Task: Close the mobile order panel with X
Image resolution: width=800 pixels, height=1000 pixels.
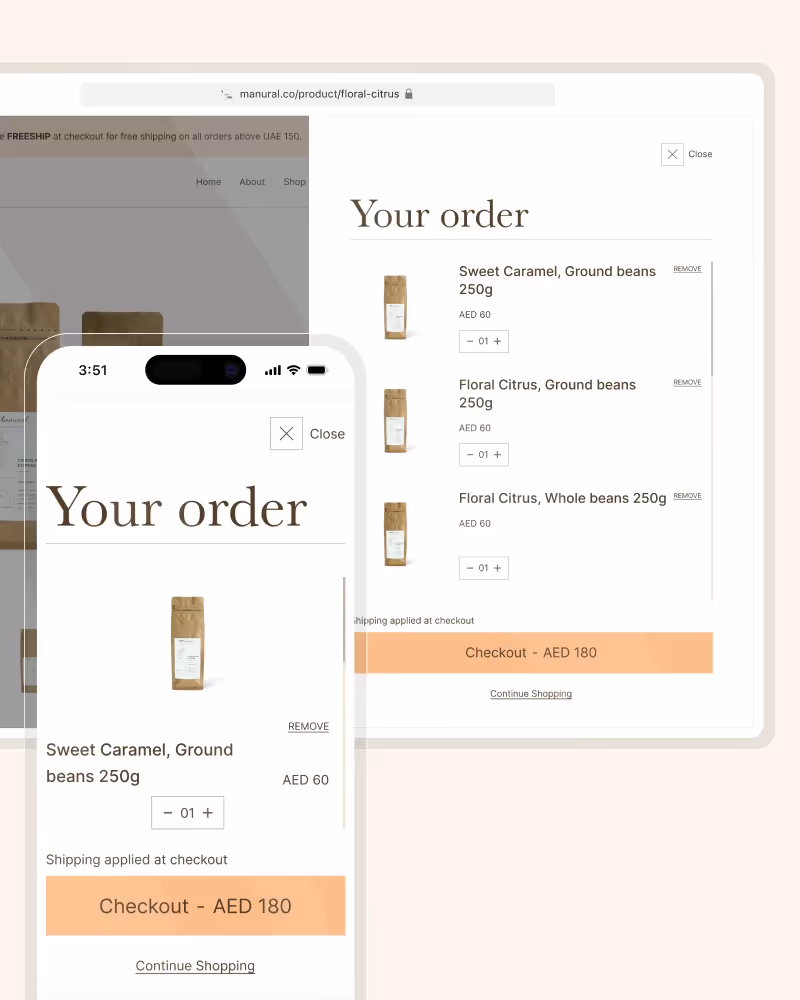Action: click(286, 434)
